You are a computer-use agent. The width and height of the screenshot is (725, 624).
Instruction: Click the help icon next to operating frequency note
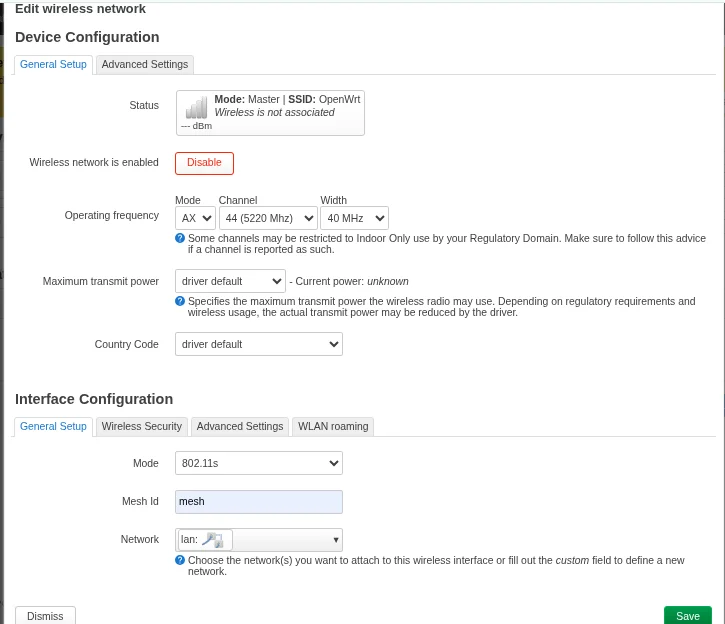point(180,238)
